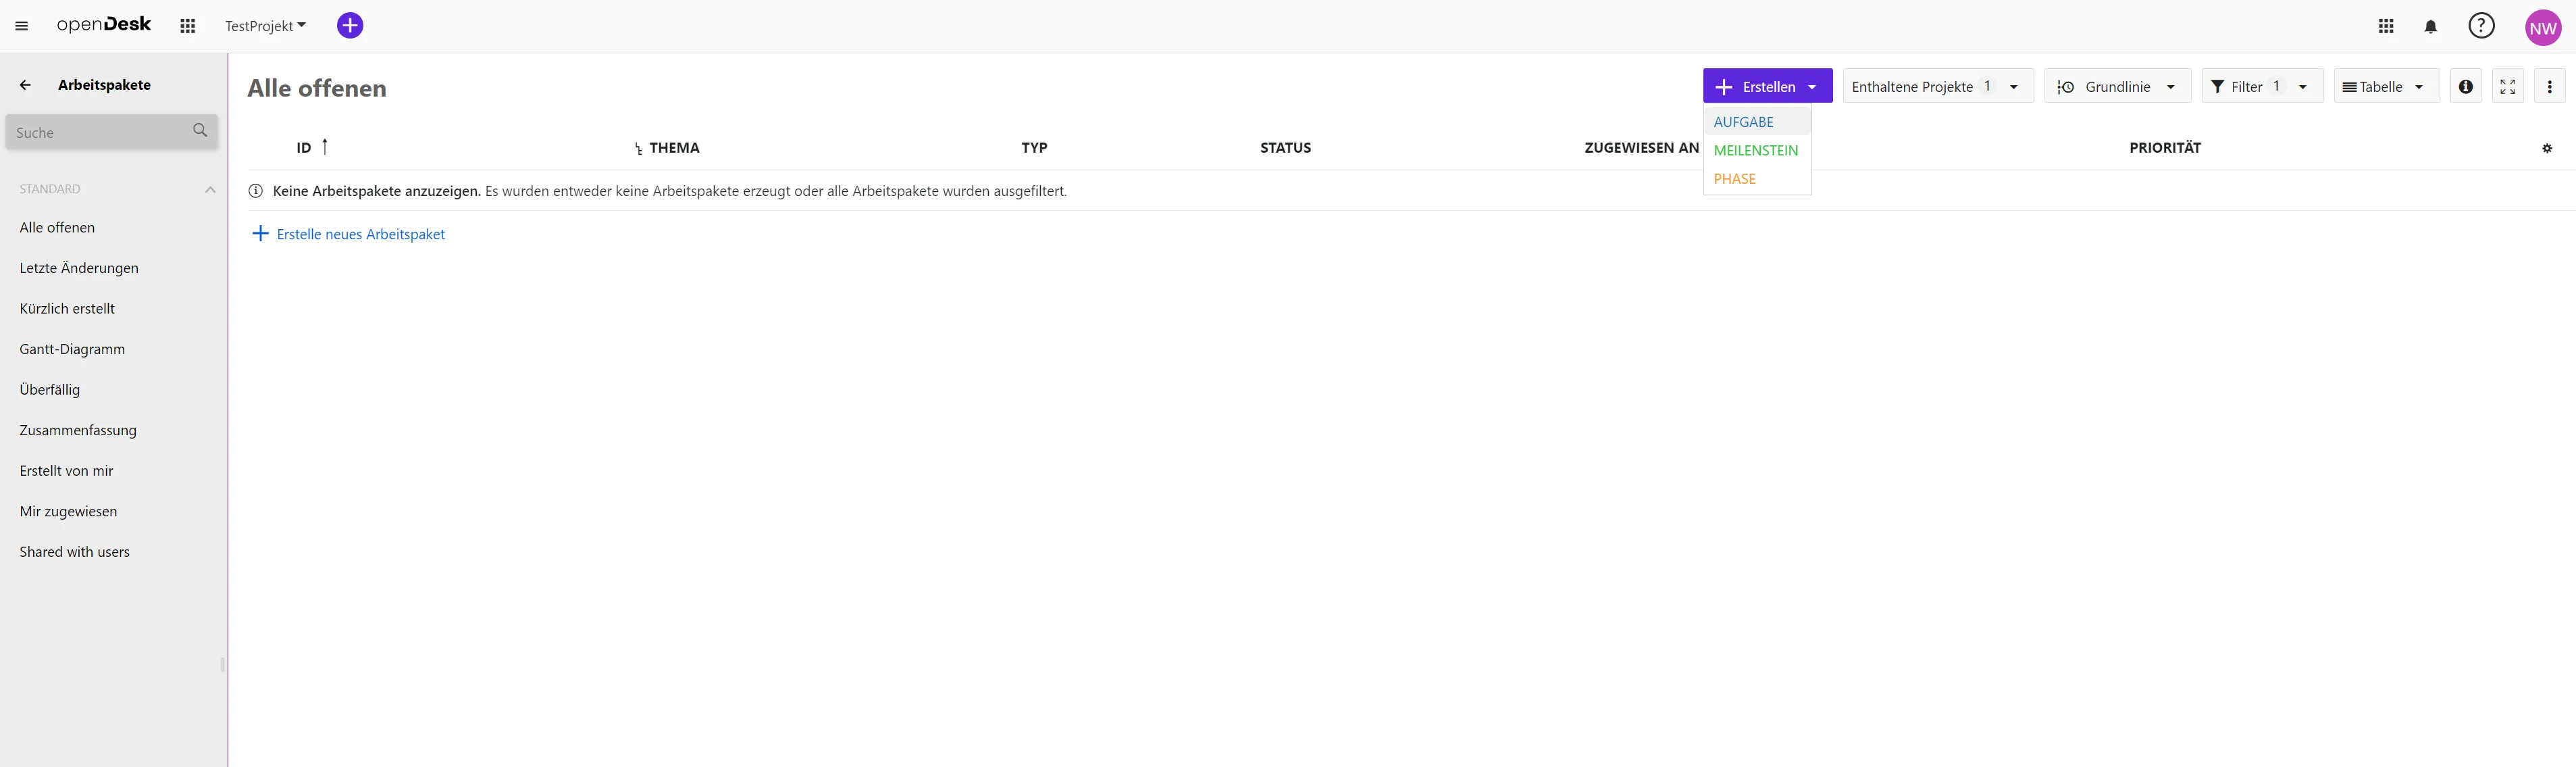The image size is (2576, 767).
Task: Activate fullscreen zen mode icon
Action: coord(2507,87)
